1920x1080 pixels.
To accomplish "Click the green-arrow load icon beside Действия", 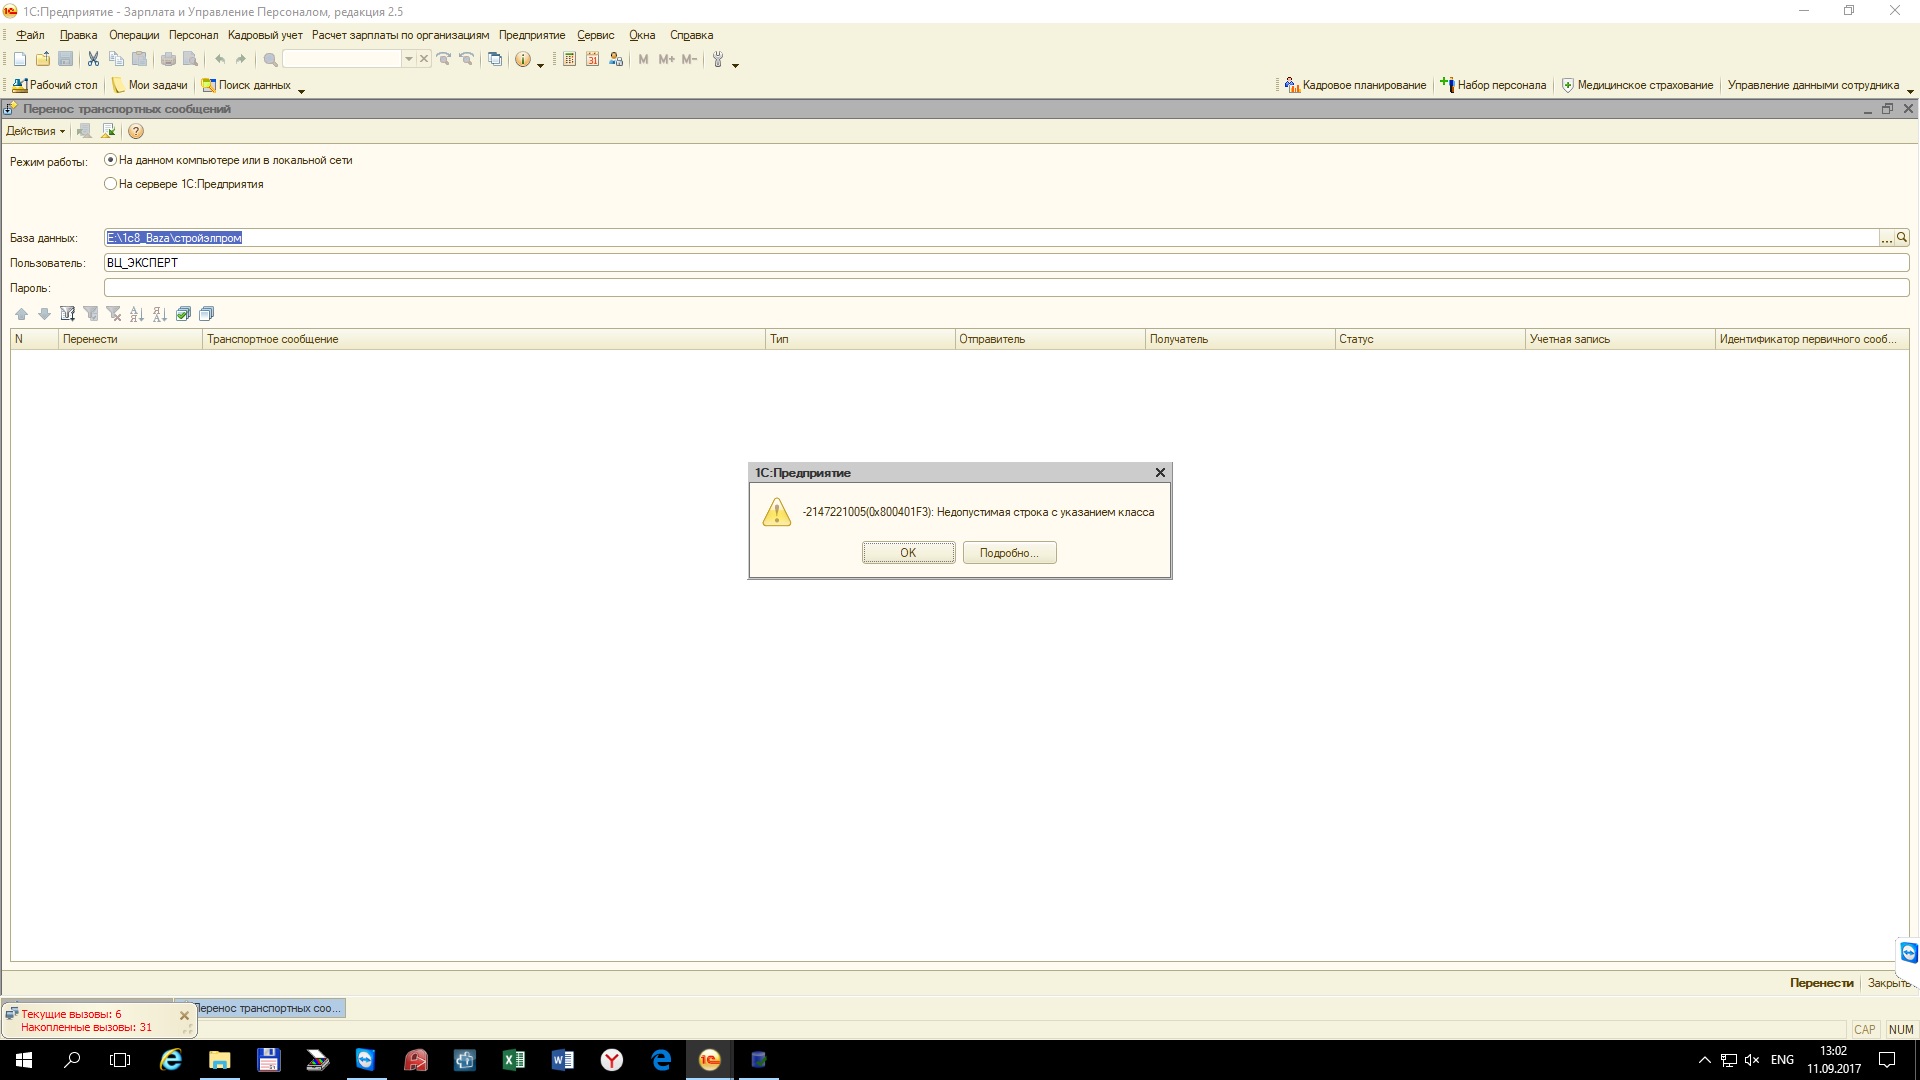I will click(109, 131).
